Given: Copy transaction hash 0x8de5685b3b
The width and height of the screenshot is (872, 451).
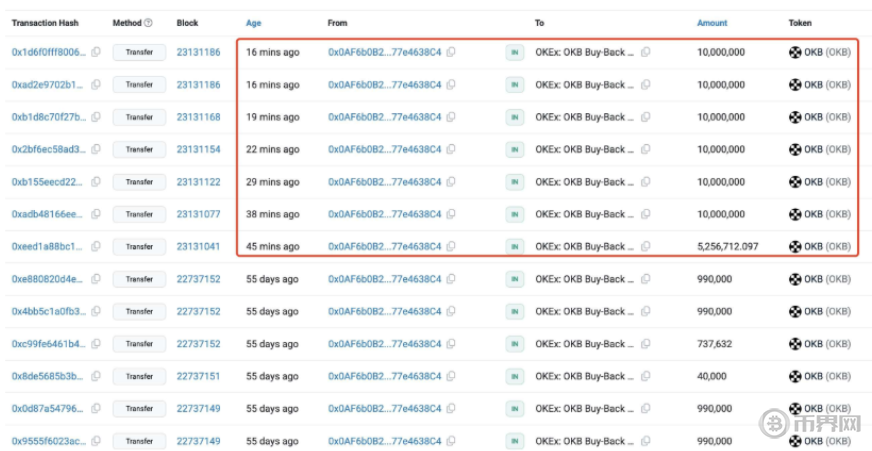Looking at the screenshot, I should [96, 377].
